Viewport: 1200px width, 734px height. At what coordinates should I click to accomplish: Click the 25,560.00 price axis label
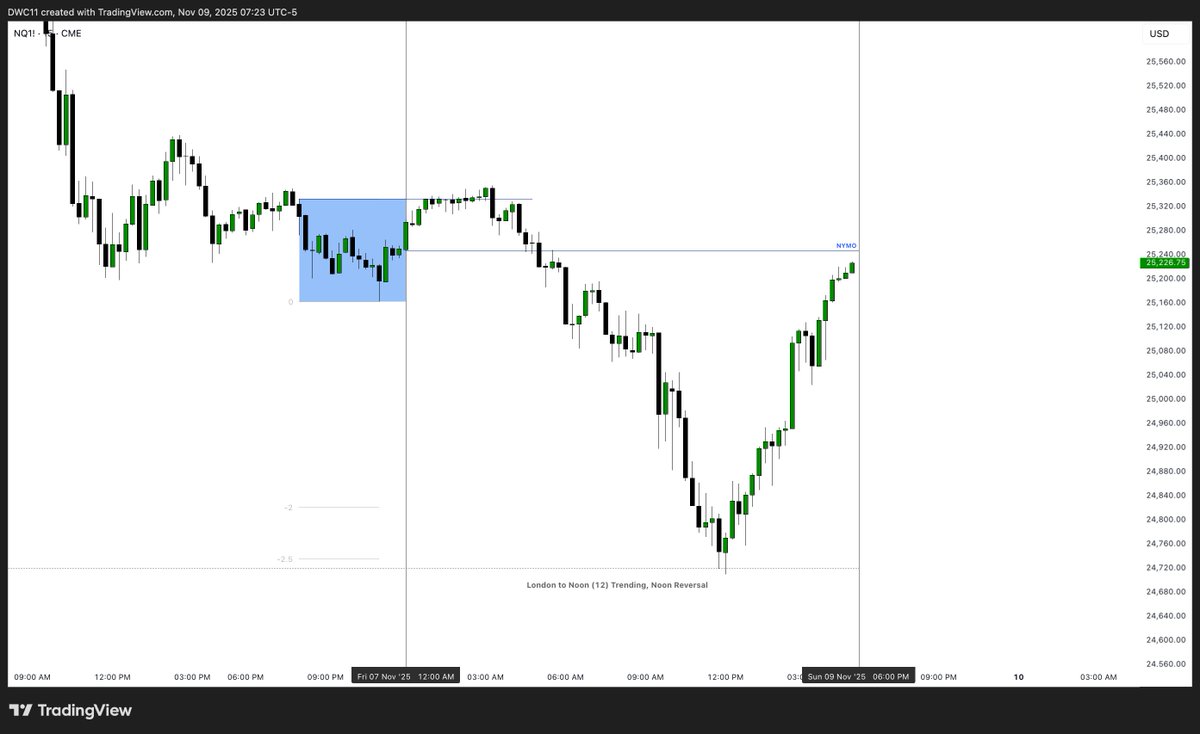(1166, 62)
